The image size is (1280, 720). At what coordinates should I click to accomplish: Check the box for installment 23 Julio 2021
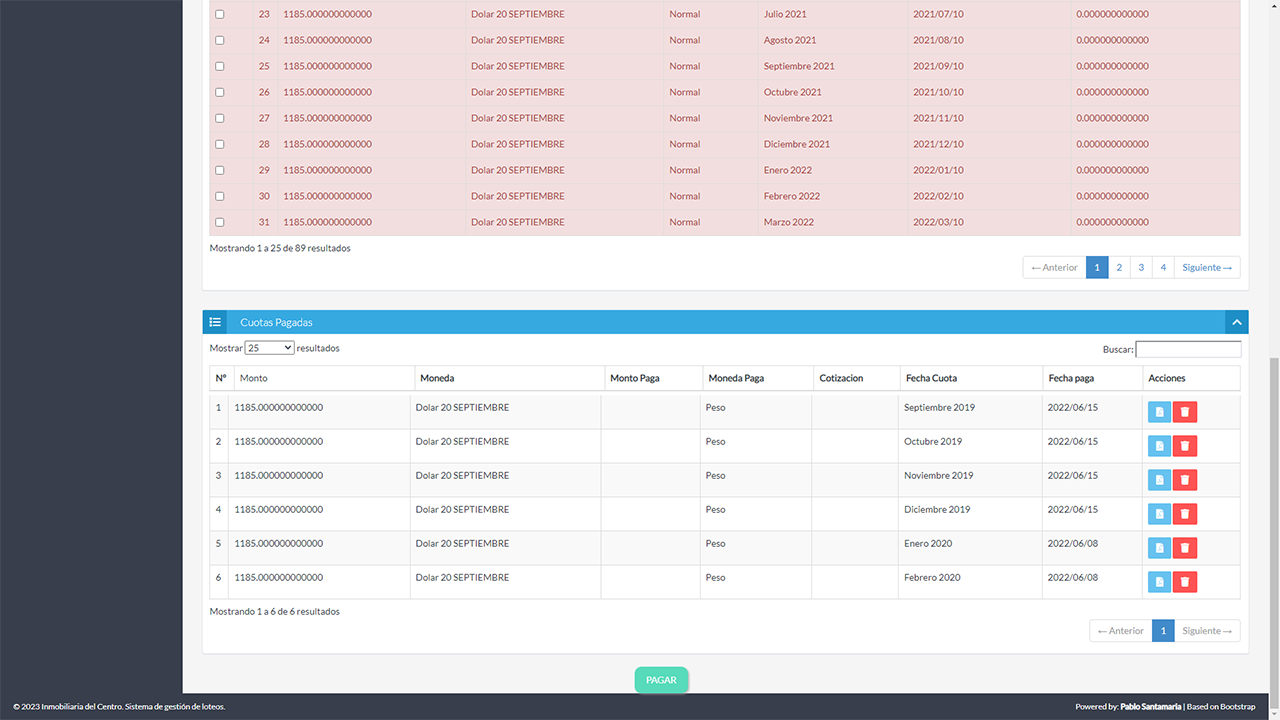pyautogui.click(x=220, y=15)
